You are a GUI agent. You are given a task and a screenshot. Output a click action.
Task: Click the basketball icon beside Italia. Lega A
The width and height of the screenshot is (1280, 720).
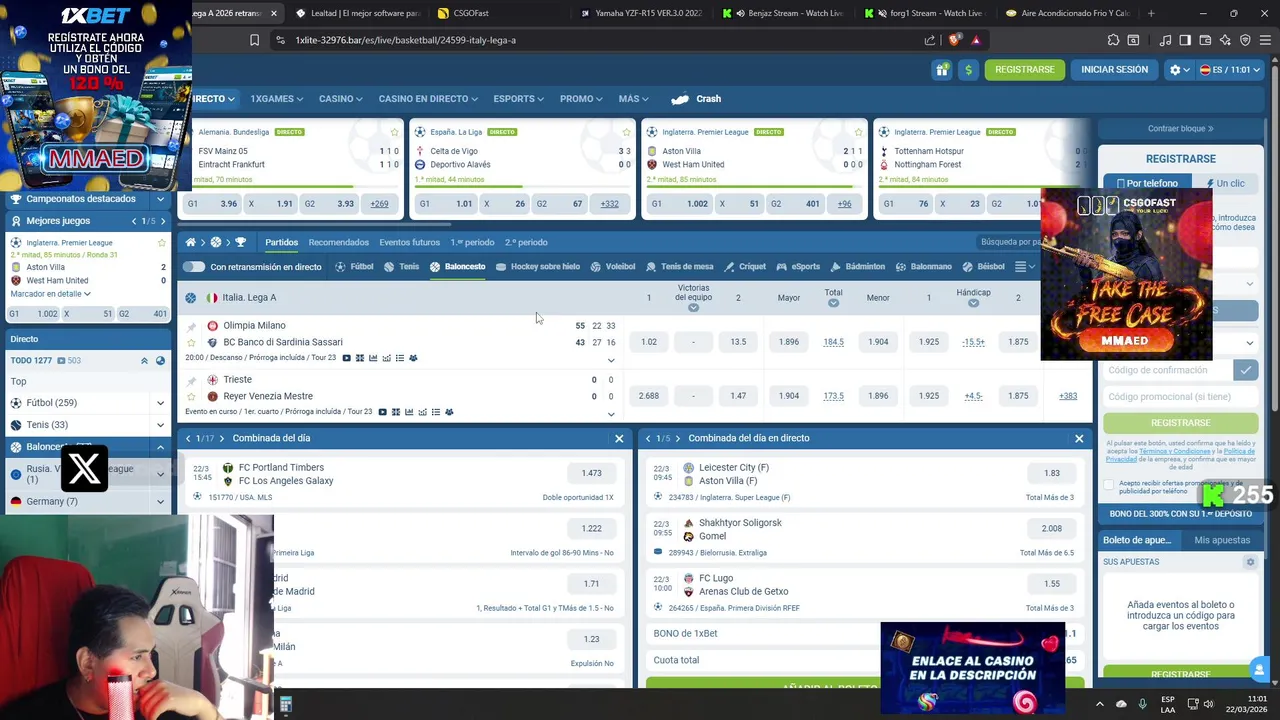(191, 298)
